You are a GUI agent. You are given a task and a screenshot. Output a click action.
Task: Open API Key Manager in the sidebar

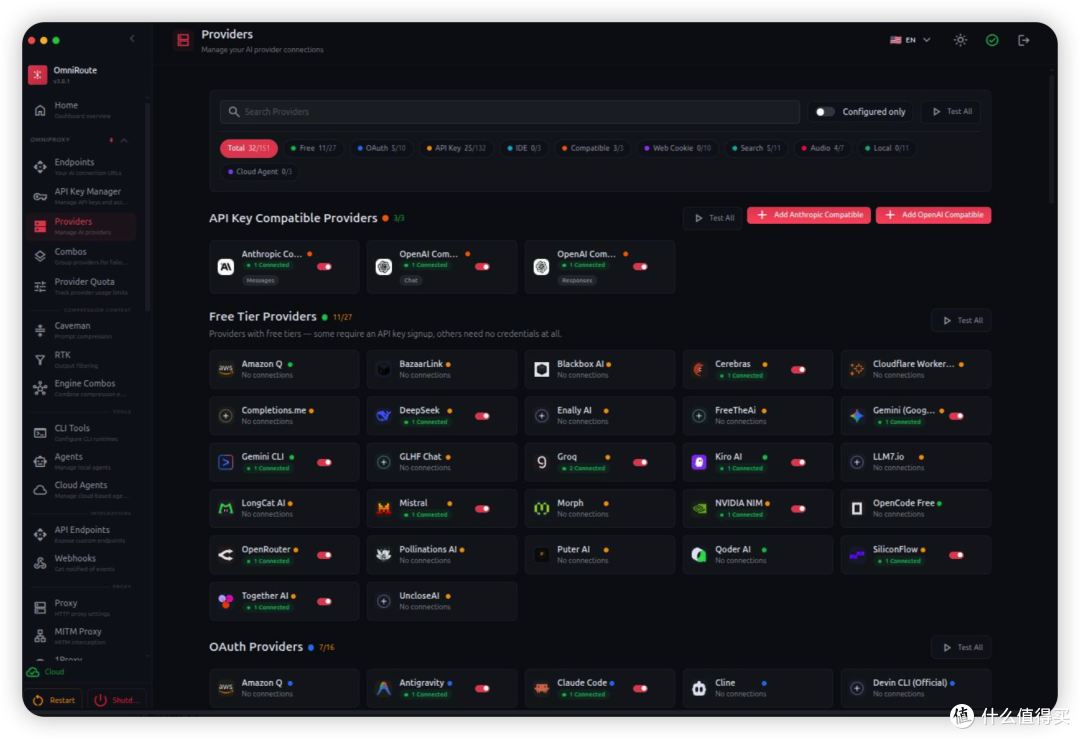coord(83,196)
